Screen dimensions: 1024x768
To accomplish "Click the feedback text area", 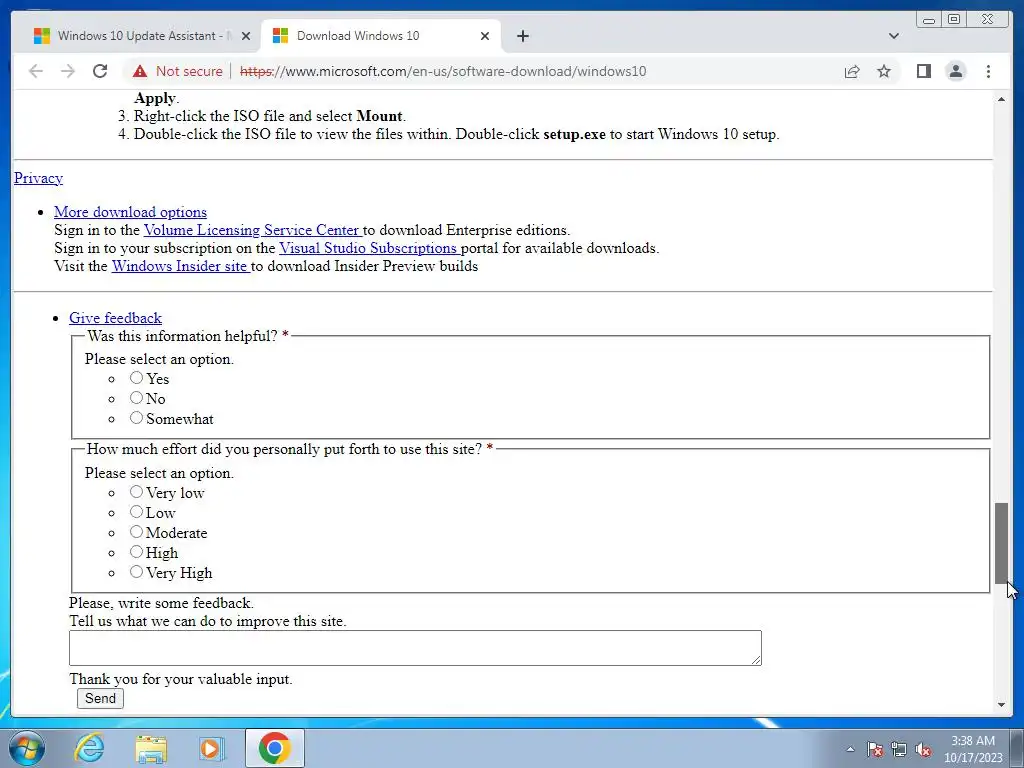I will tap(415, 648).
